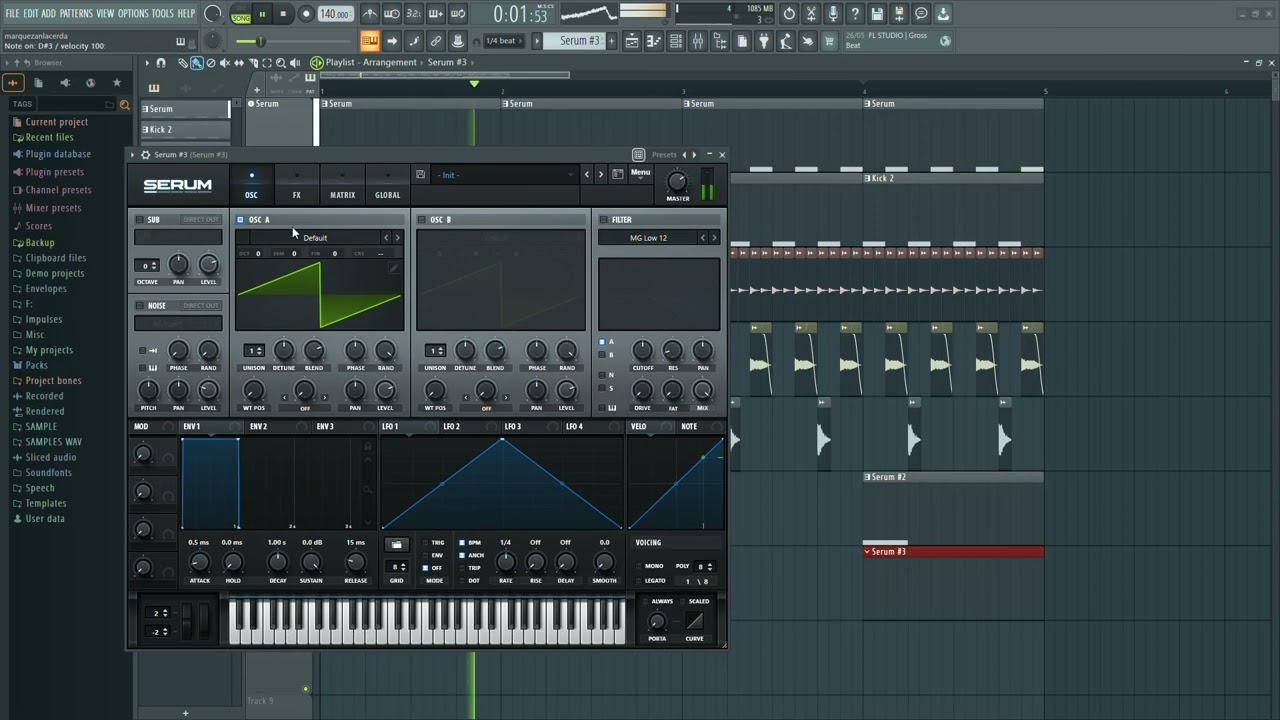Click the LFO TRIG mode checkbox
The image size is (1280, 720).
tap(427, 543)
